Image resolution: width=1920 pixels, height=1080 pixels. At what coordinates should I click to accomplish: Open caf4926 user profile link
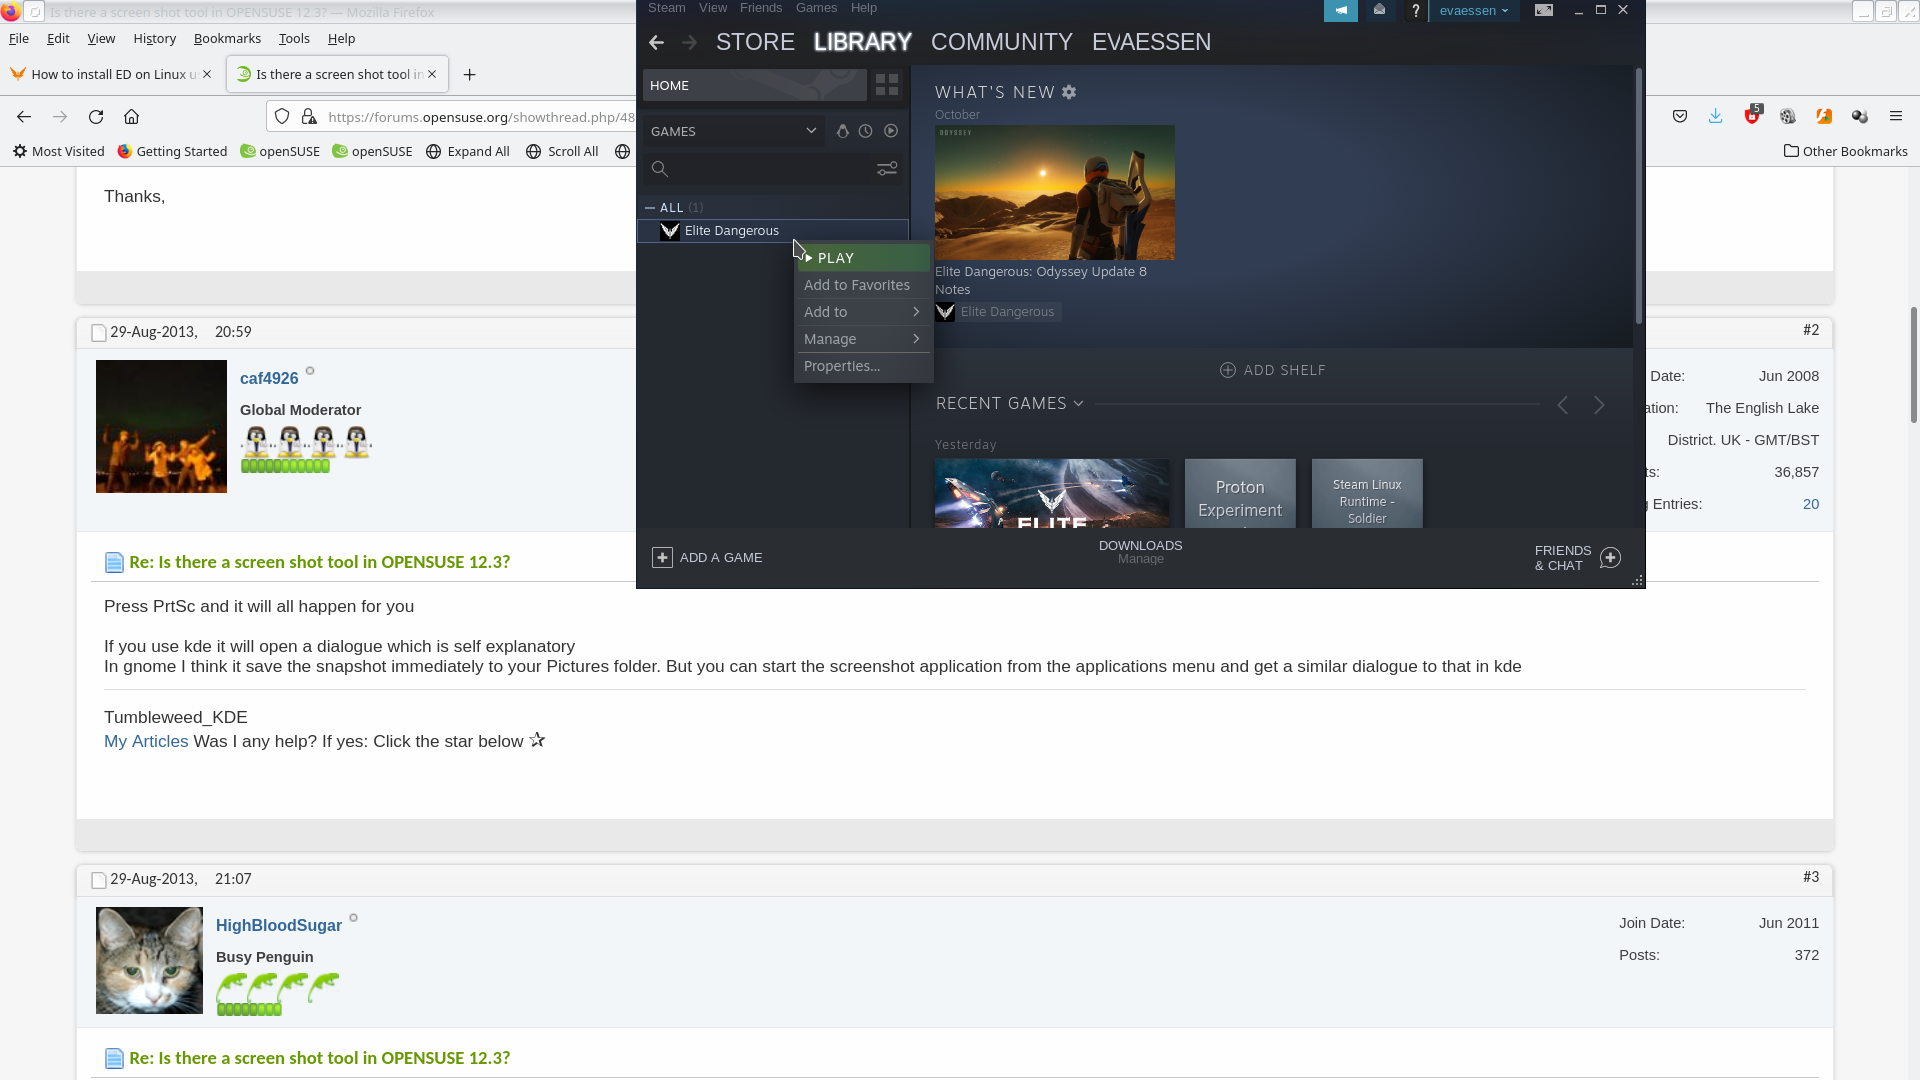pyautogui.click(x=269, y=378)
